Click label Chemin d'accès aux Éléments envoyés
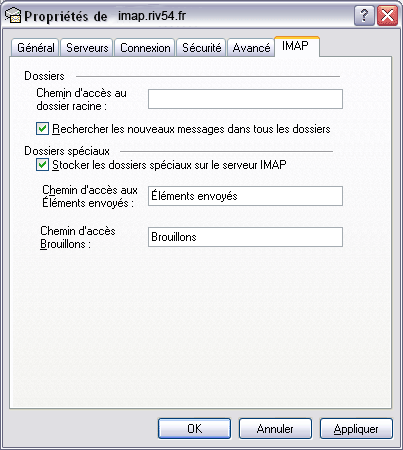 pos(90,196)
